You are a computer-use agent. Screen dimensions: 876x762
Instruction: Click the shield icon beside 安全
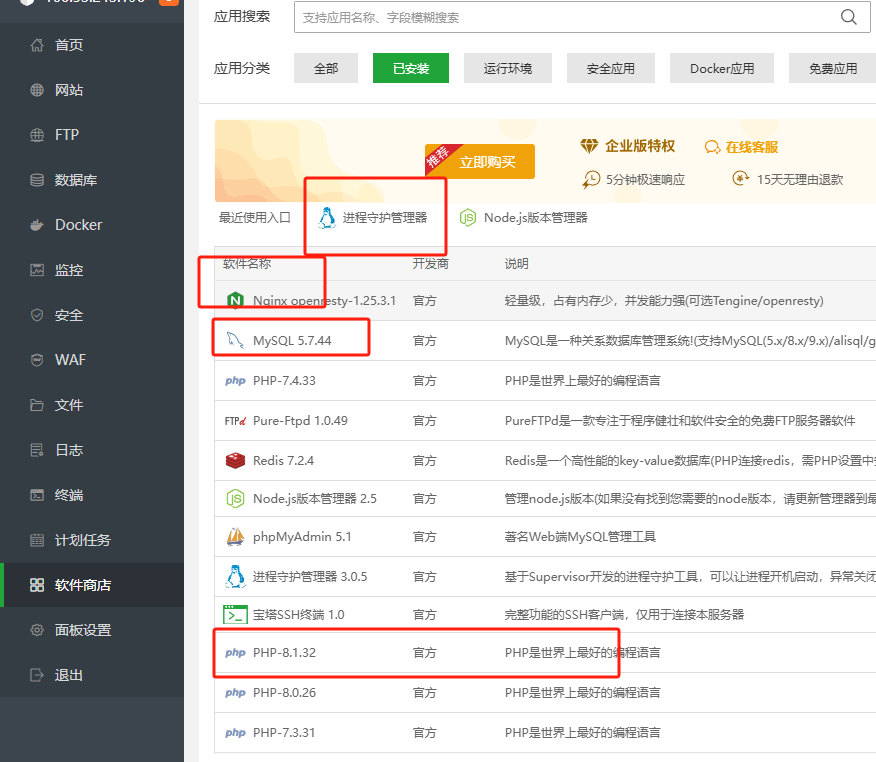[x=37, y=315]
